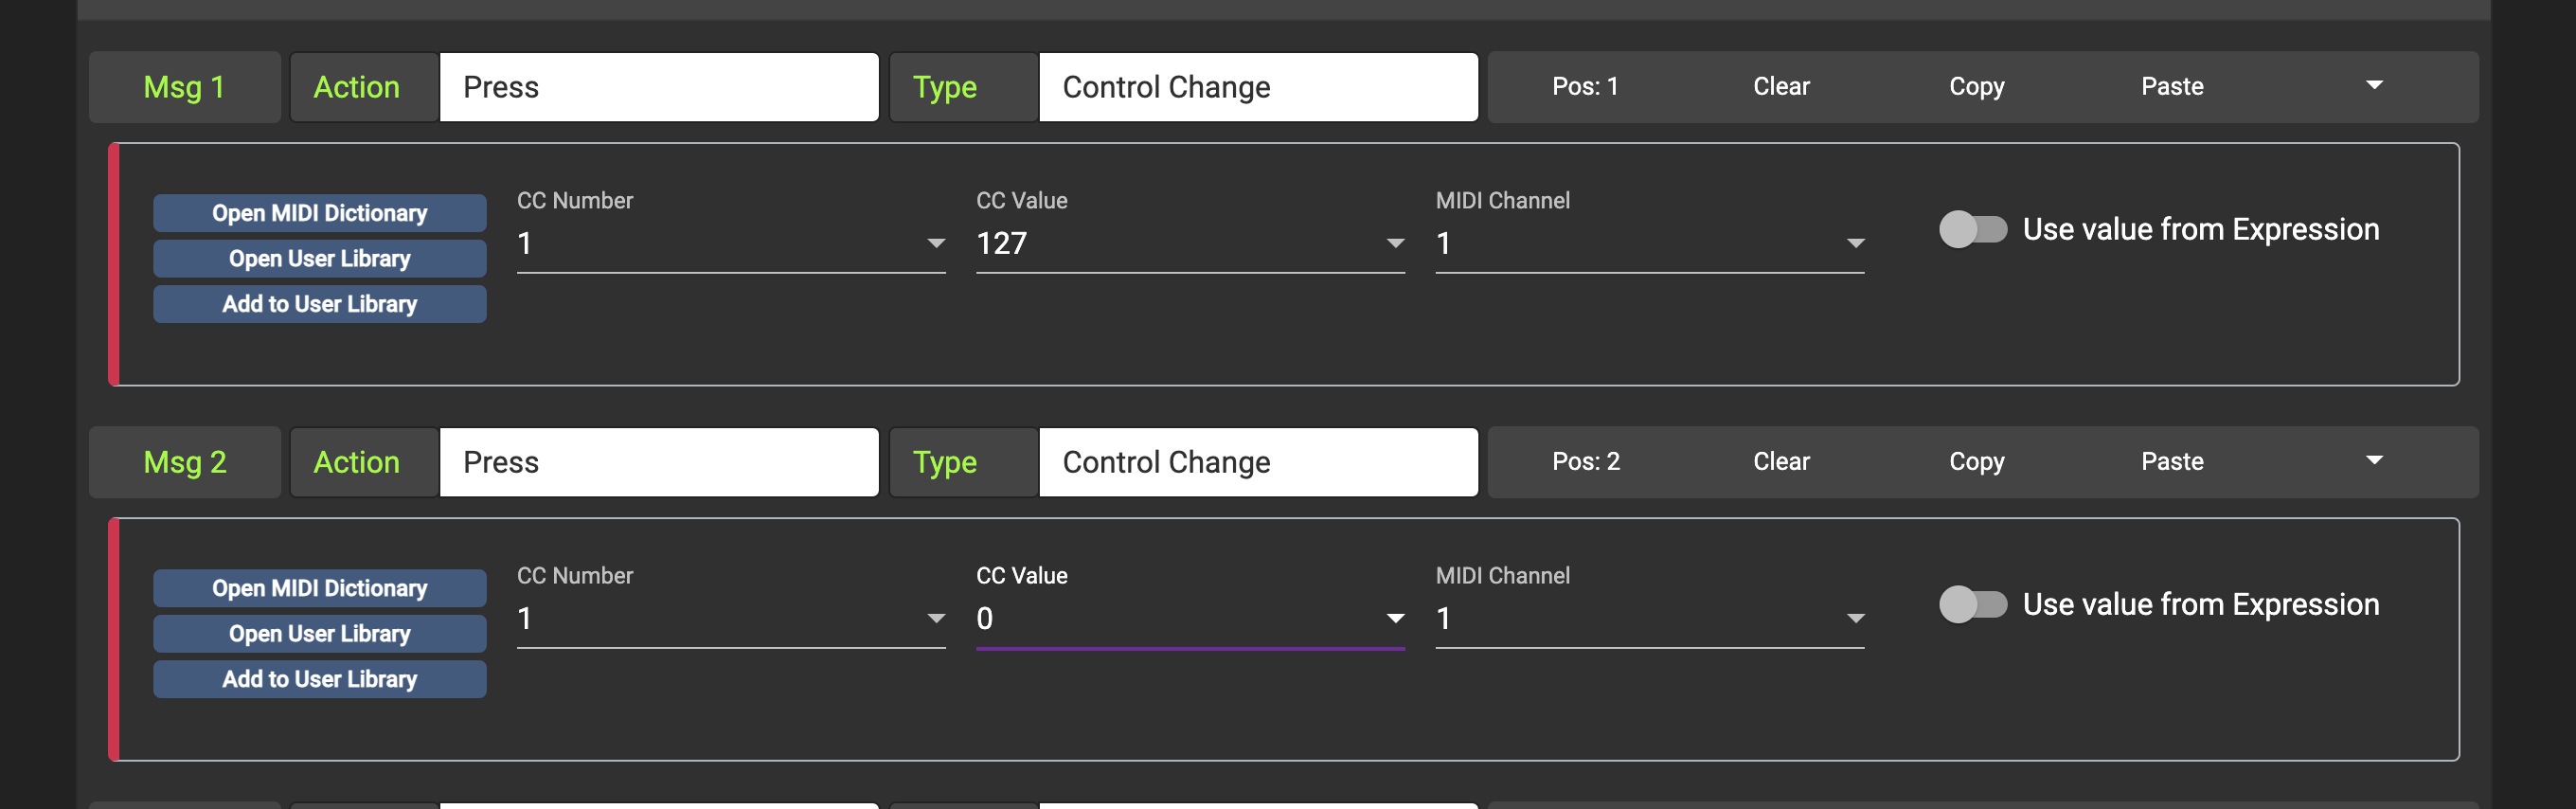
Task: Expand Msg 2 CC Value dropdown
Action: (1395, 619)
